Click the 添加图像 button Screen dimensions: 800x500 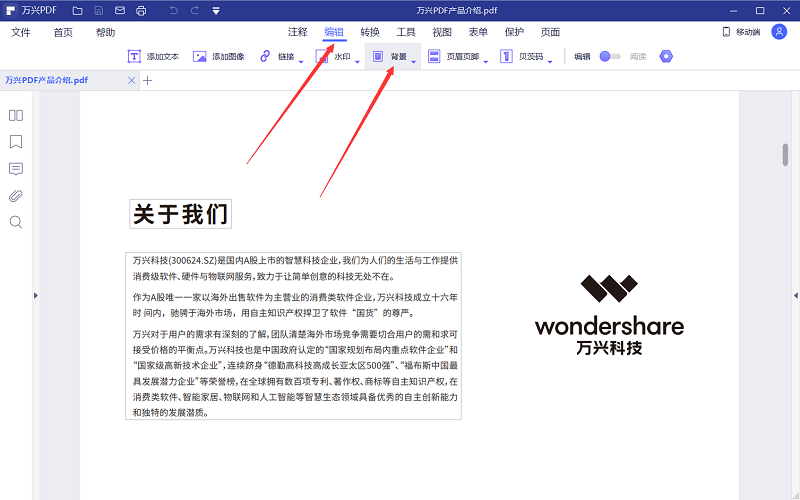218,57
